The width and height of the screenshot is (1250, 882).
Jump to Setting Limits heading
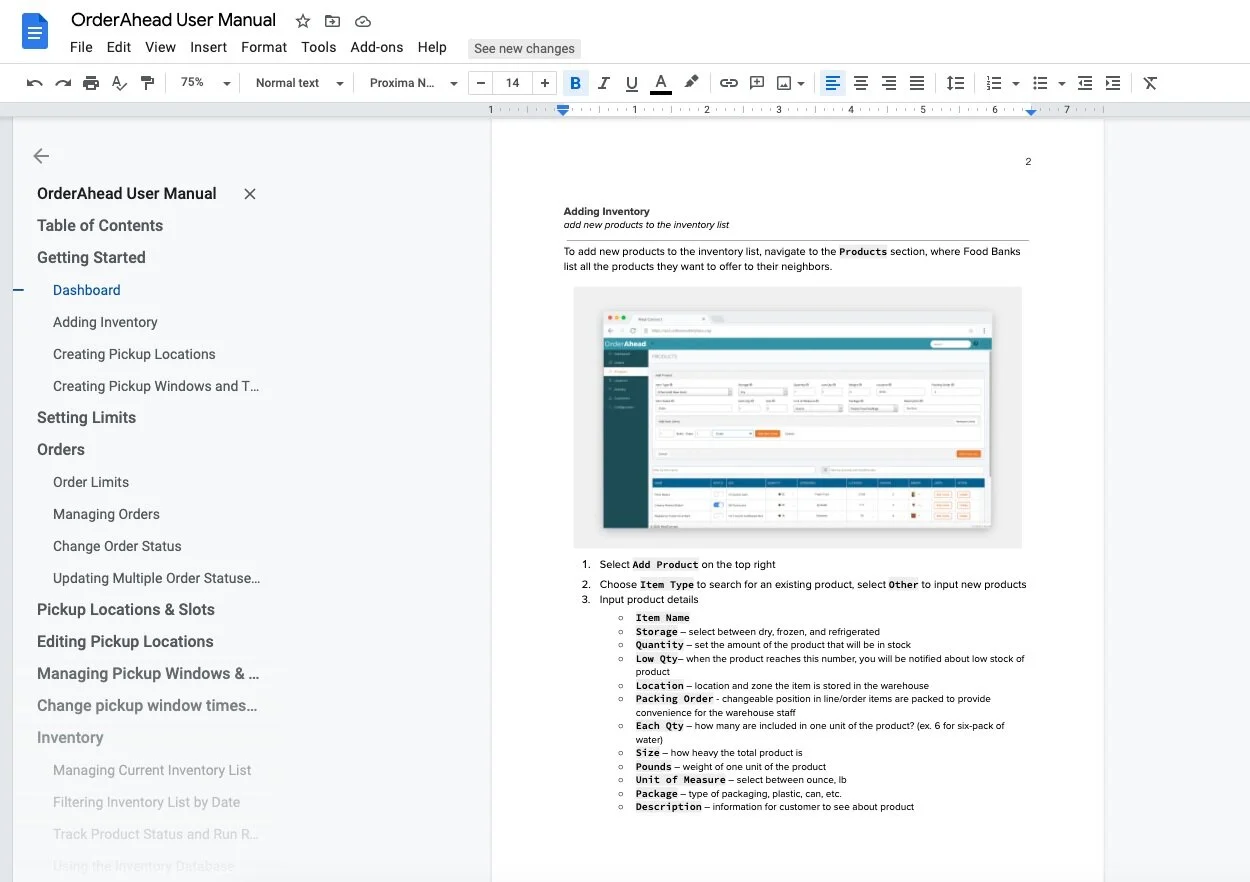(86, 418)
